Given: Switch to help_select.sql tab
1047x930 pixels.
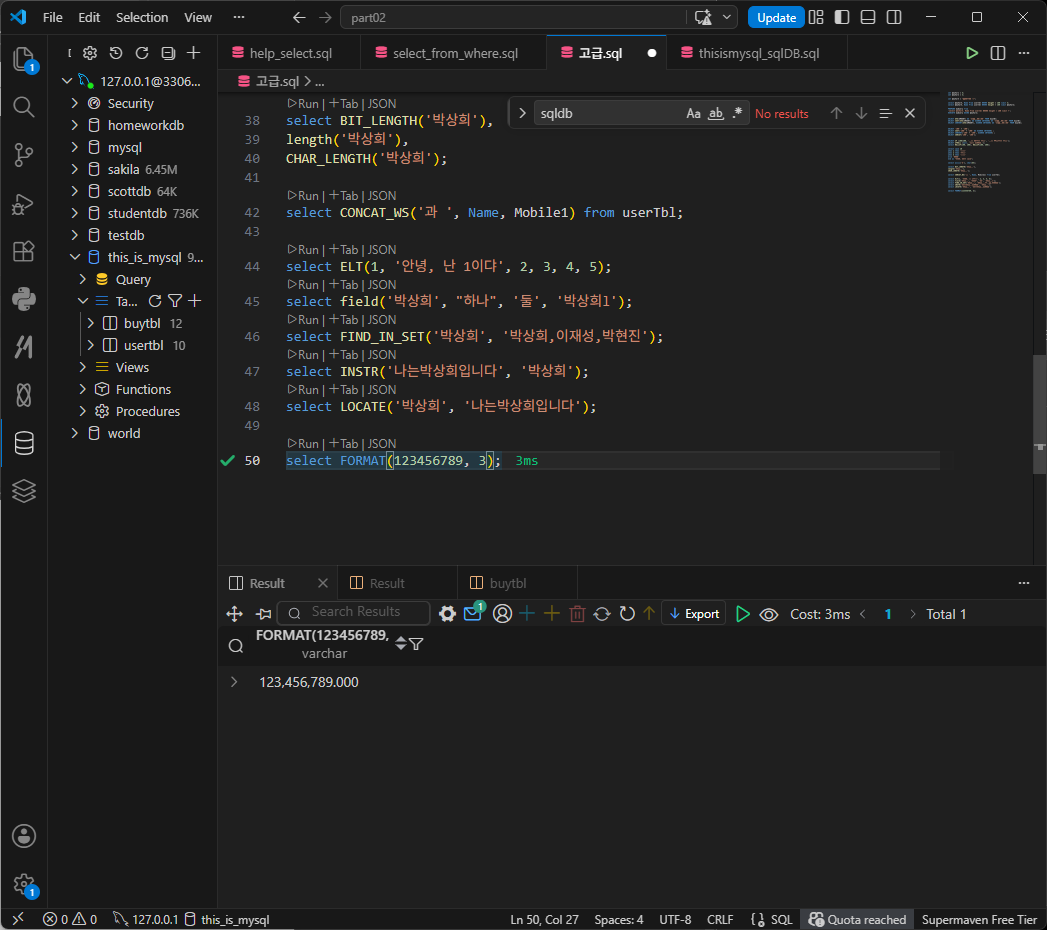Looking at the screenshot, I should [290, 53].
